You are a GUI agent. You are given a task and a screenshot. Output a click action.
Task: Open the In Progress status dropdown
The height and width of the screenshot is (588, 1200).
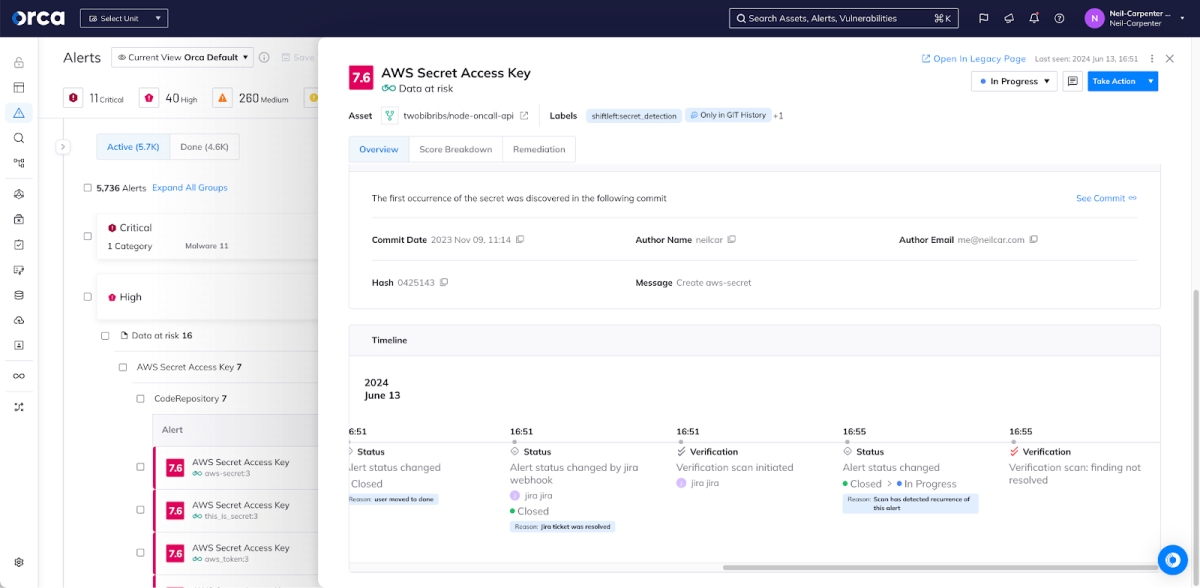(x=1014, y=81)
